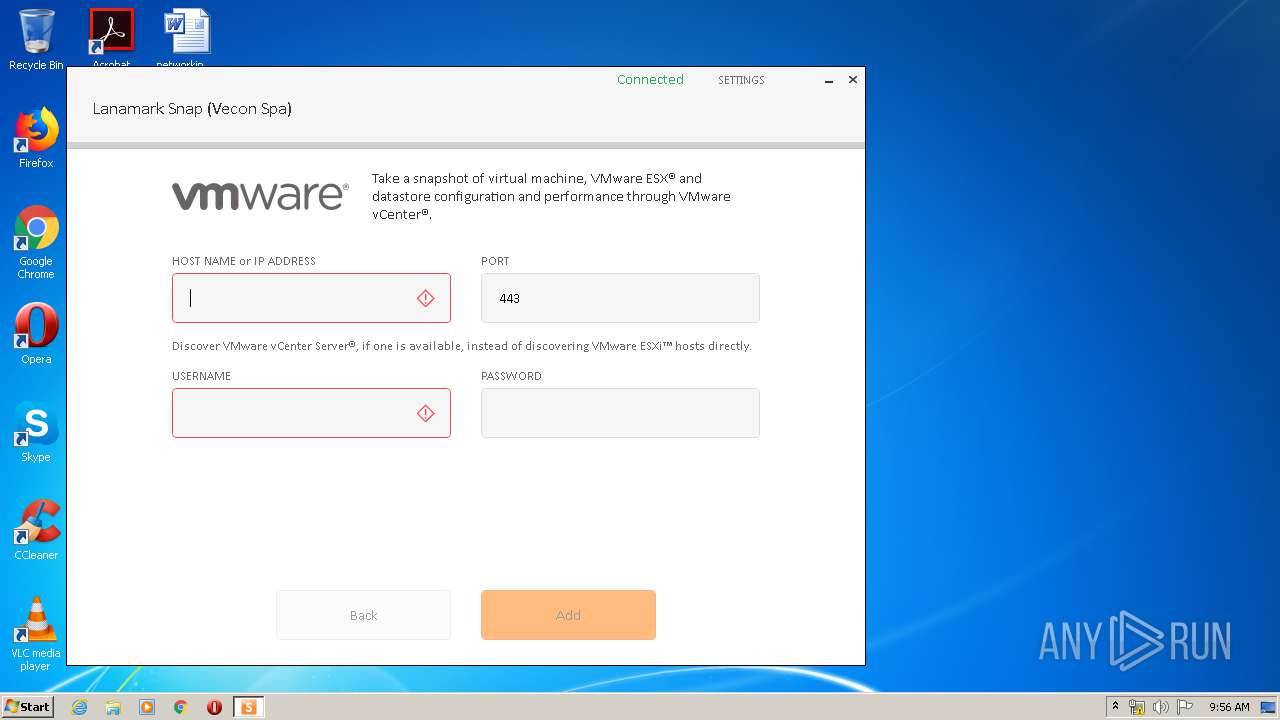Click the Show desktop button
Image resolution: width=1280 pixels, height=720 pixels.
point(1269,707)
